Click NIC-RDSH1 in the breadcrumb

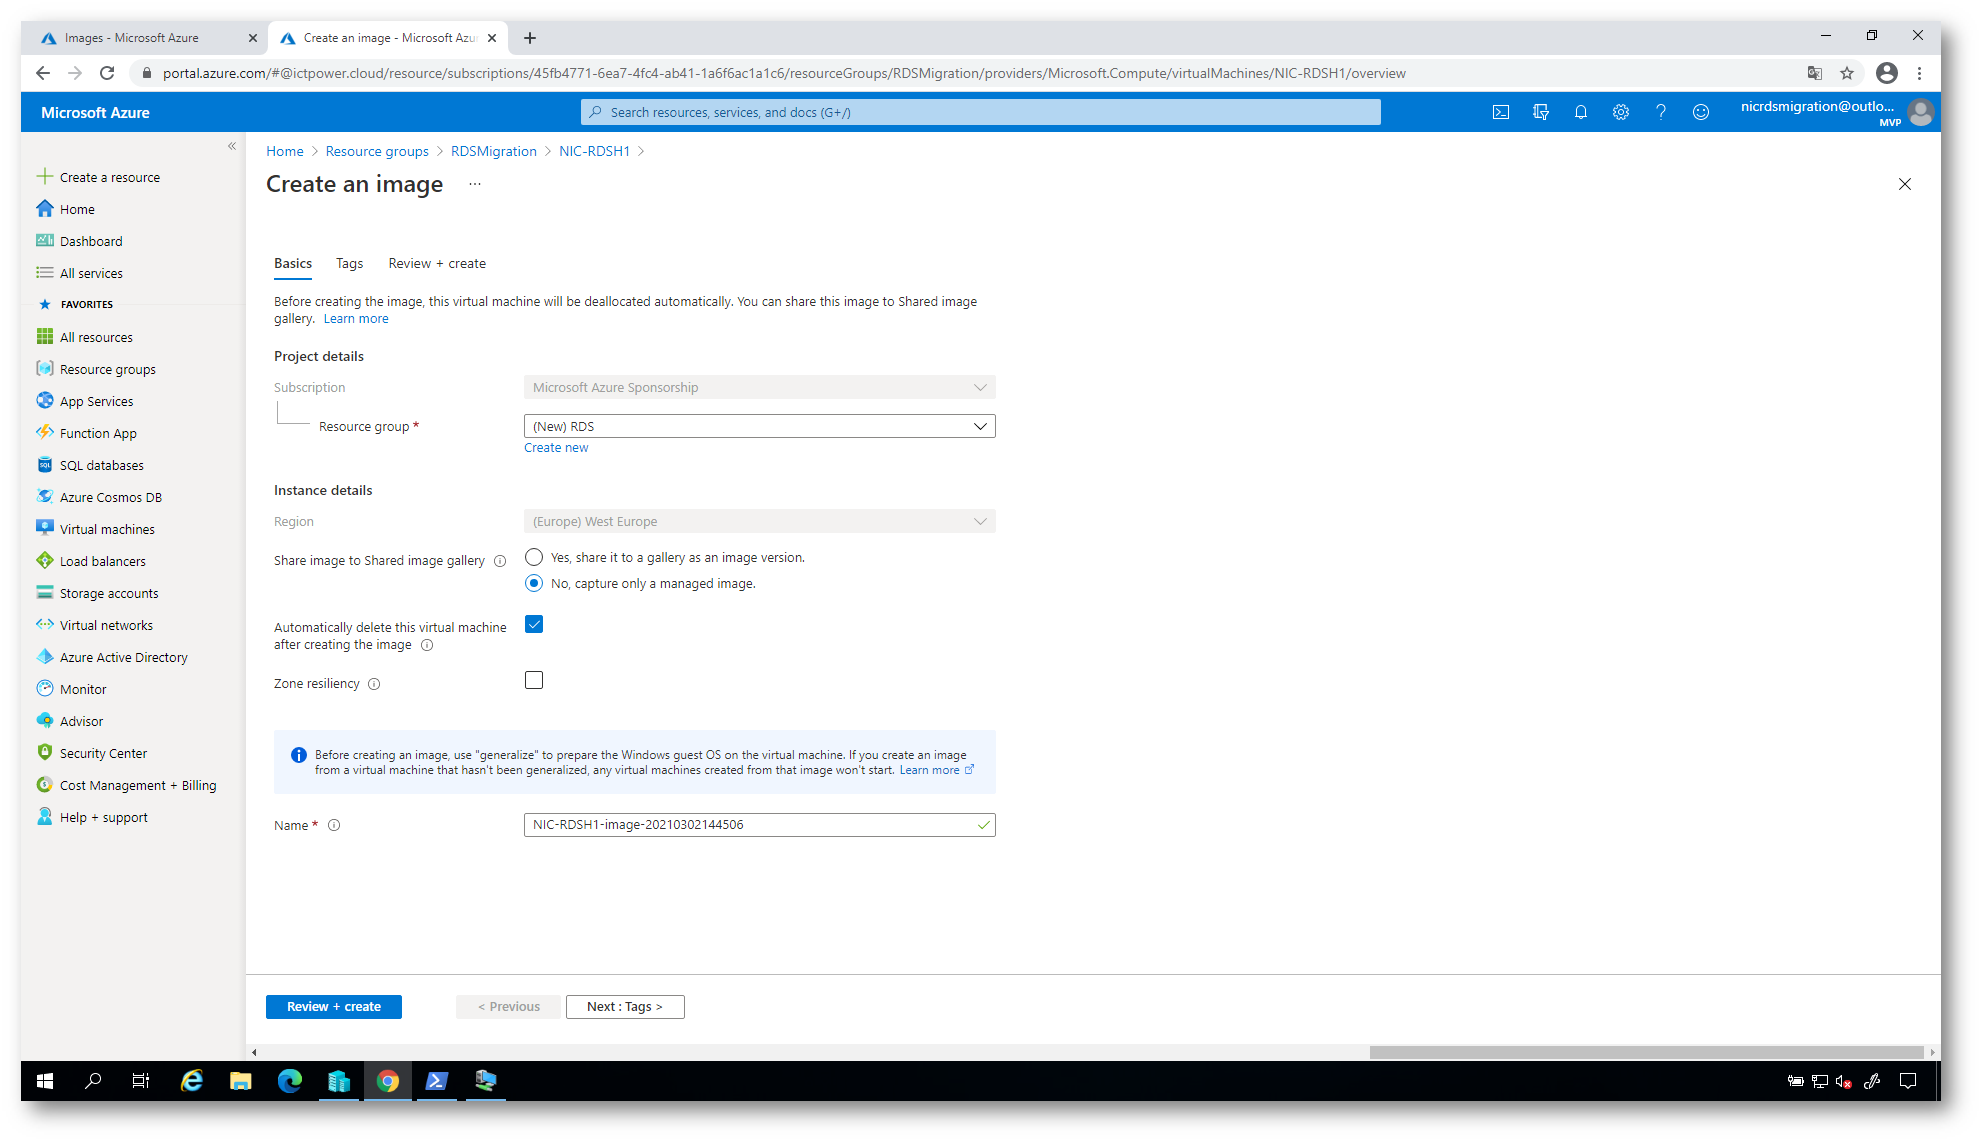tap(594, 151)
